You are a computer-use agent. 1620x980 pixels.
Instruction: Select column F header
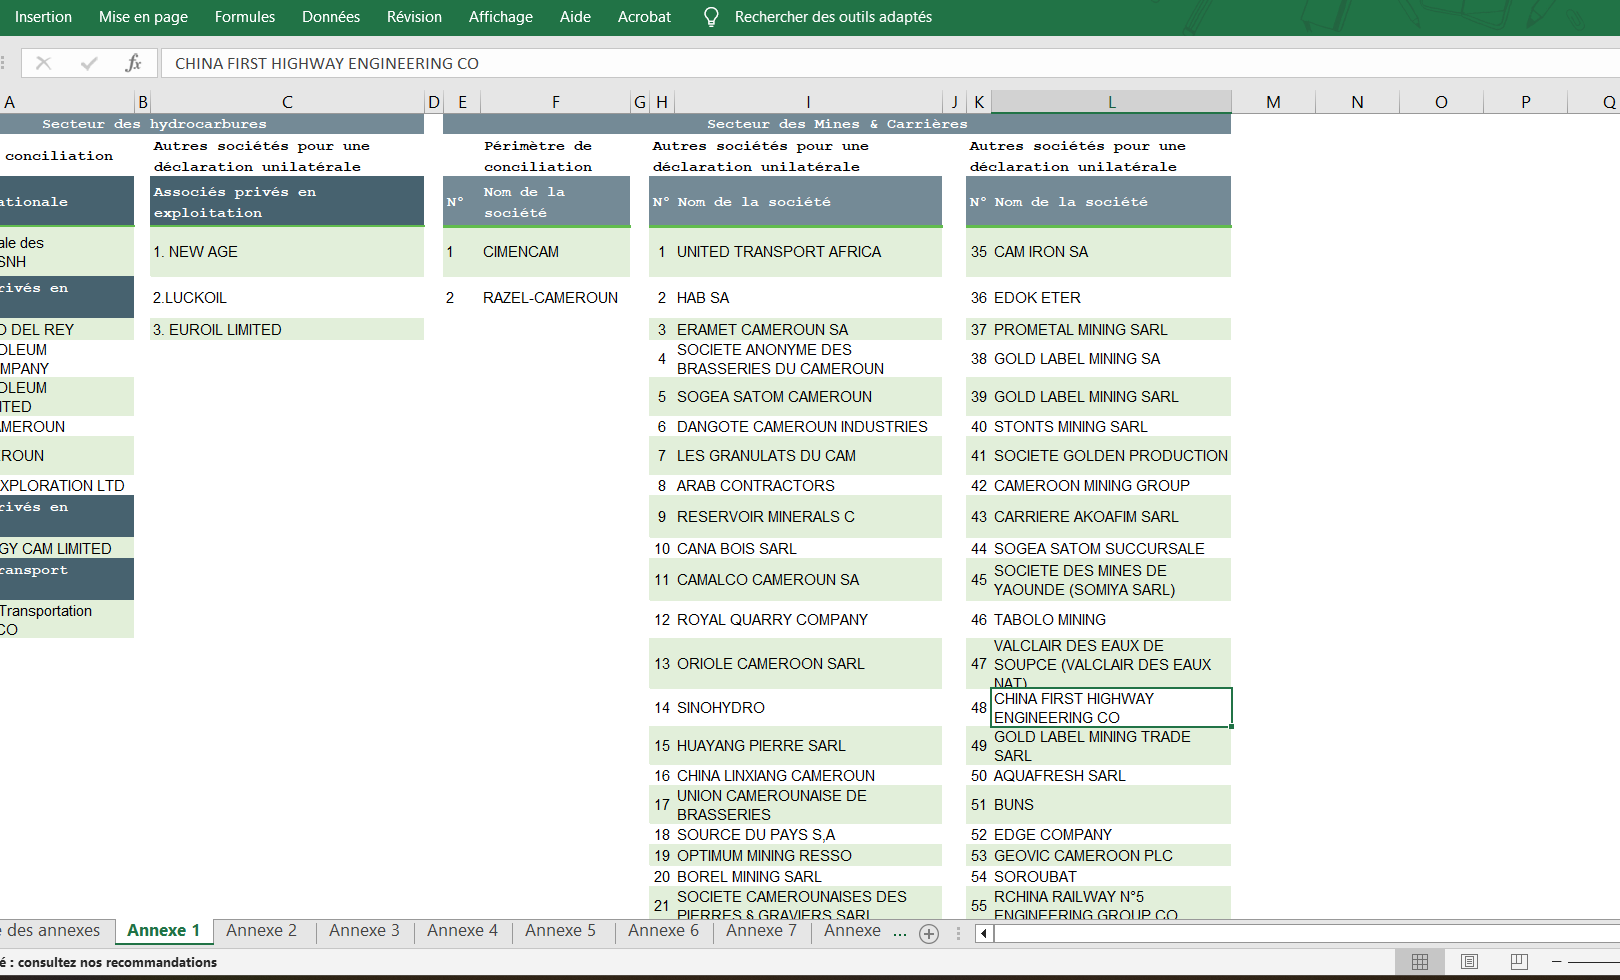555,102
